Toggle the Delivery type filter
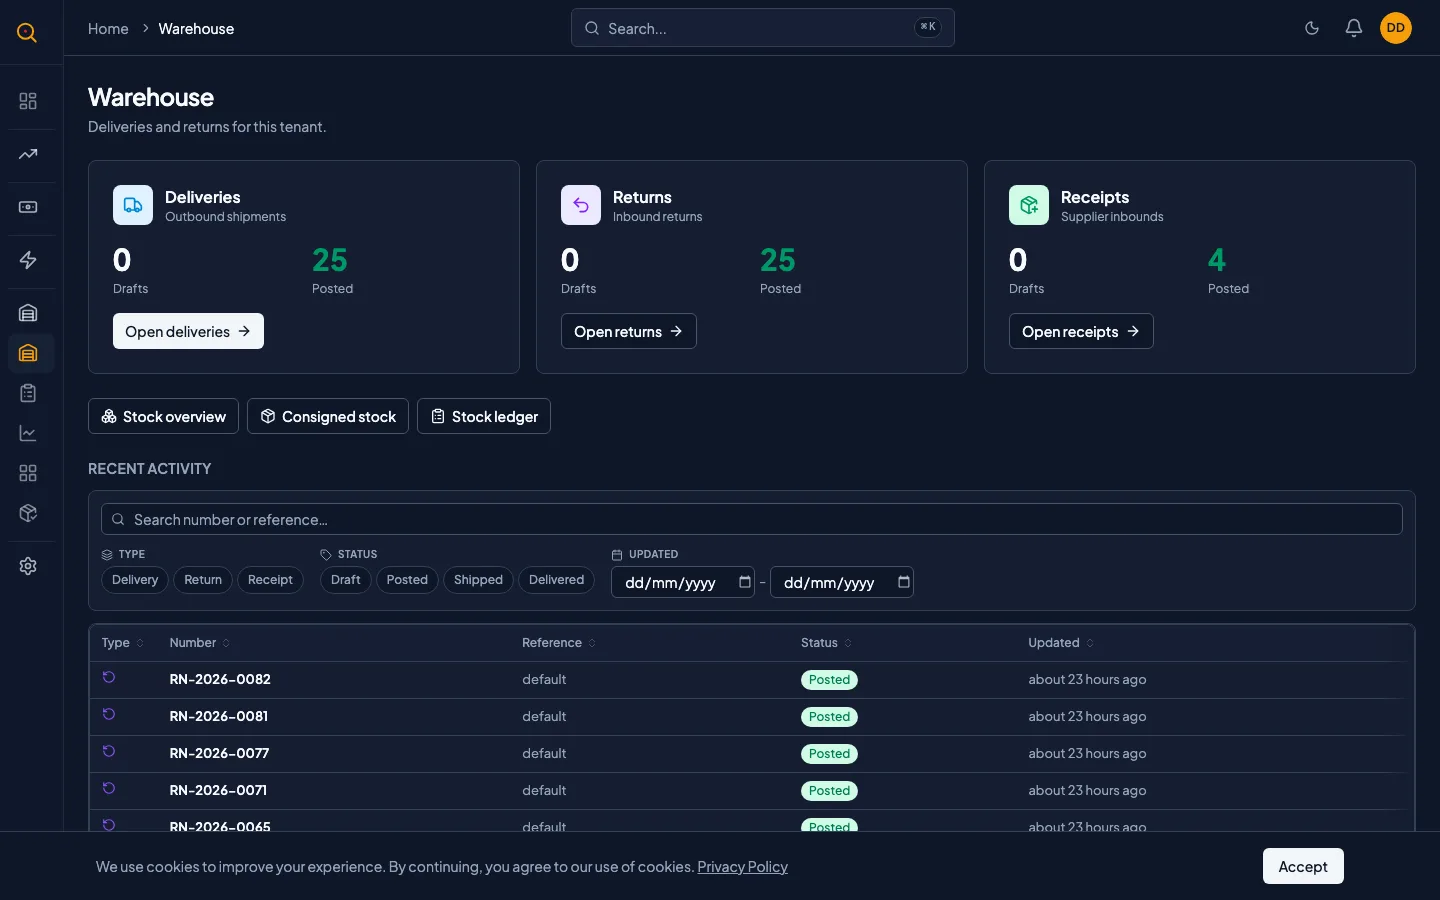Image resolution: width=1440 pixels, height=900 pixels. point(135,580)
